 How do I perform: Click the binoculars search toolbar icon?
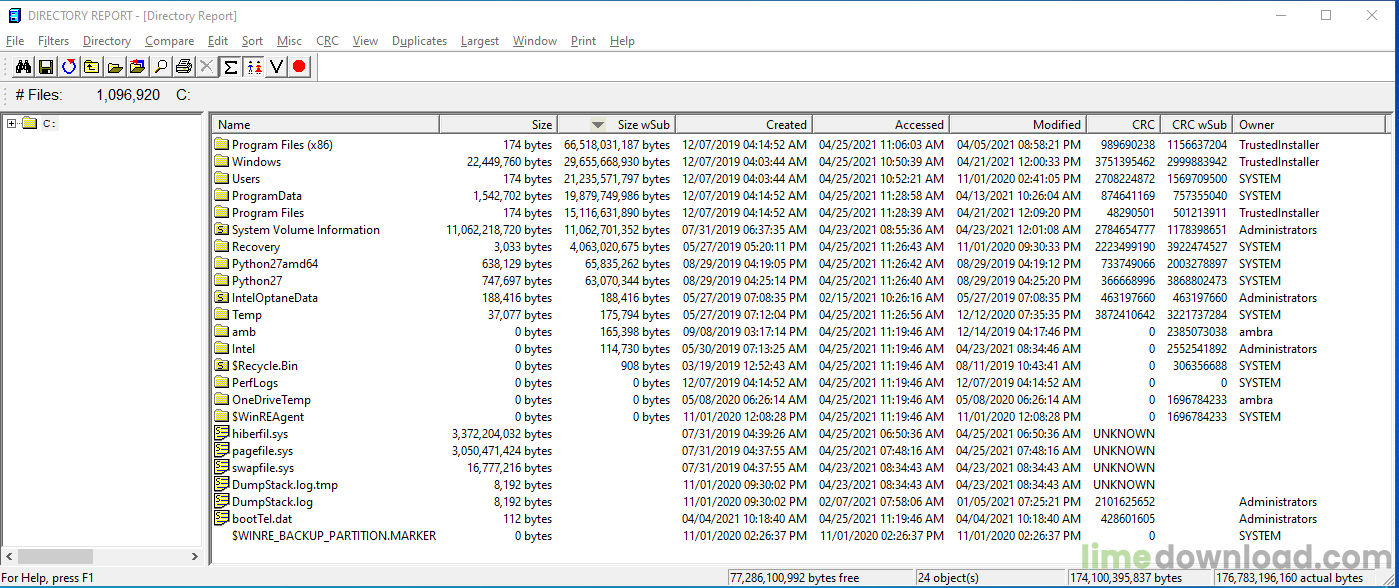24,67
